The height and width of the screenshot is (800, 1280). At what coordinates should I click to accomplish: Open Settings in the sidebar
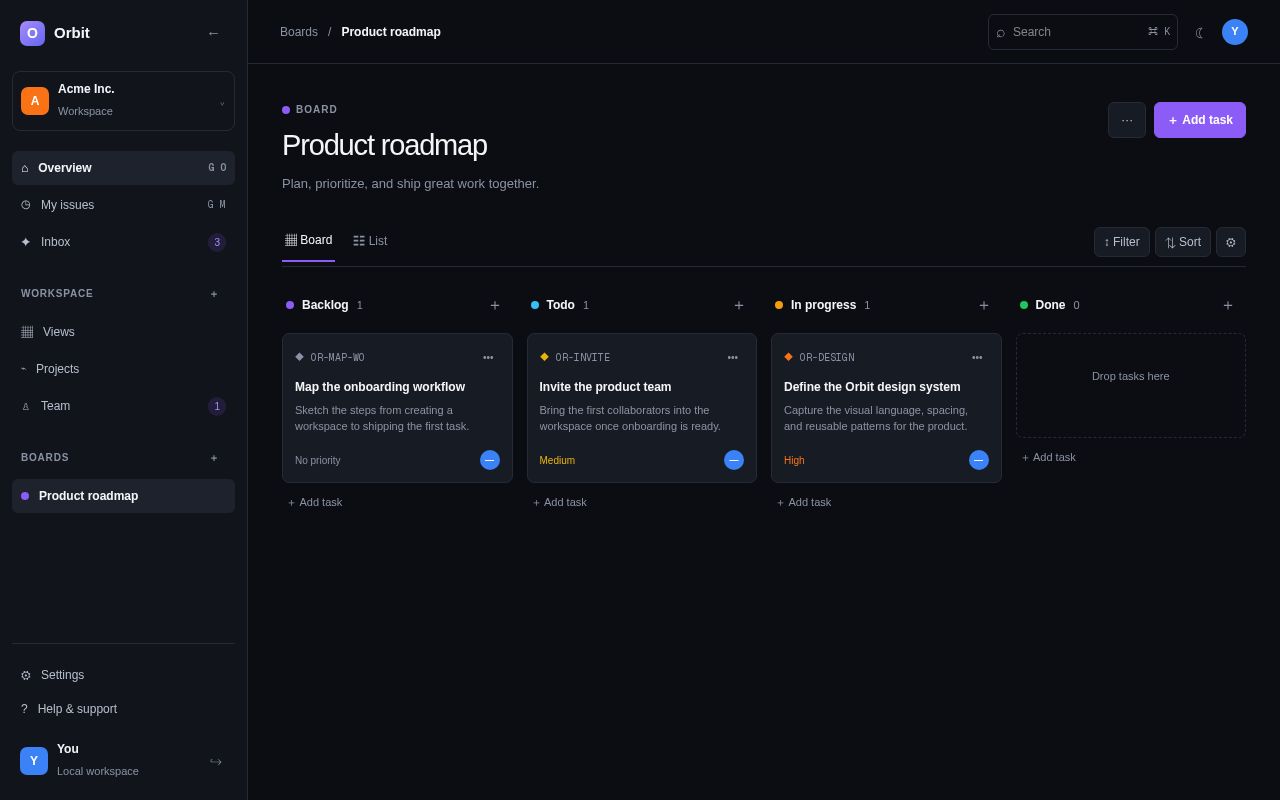pos(123,675)
